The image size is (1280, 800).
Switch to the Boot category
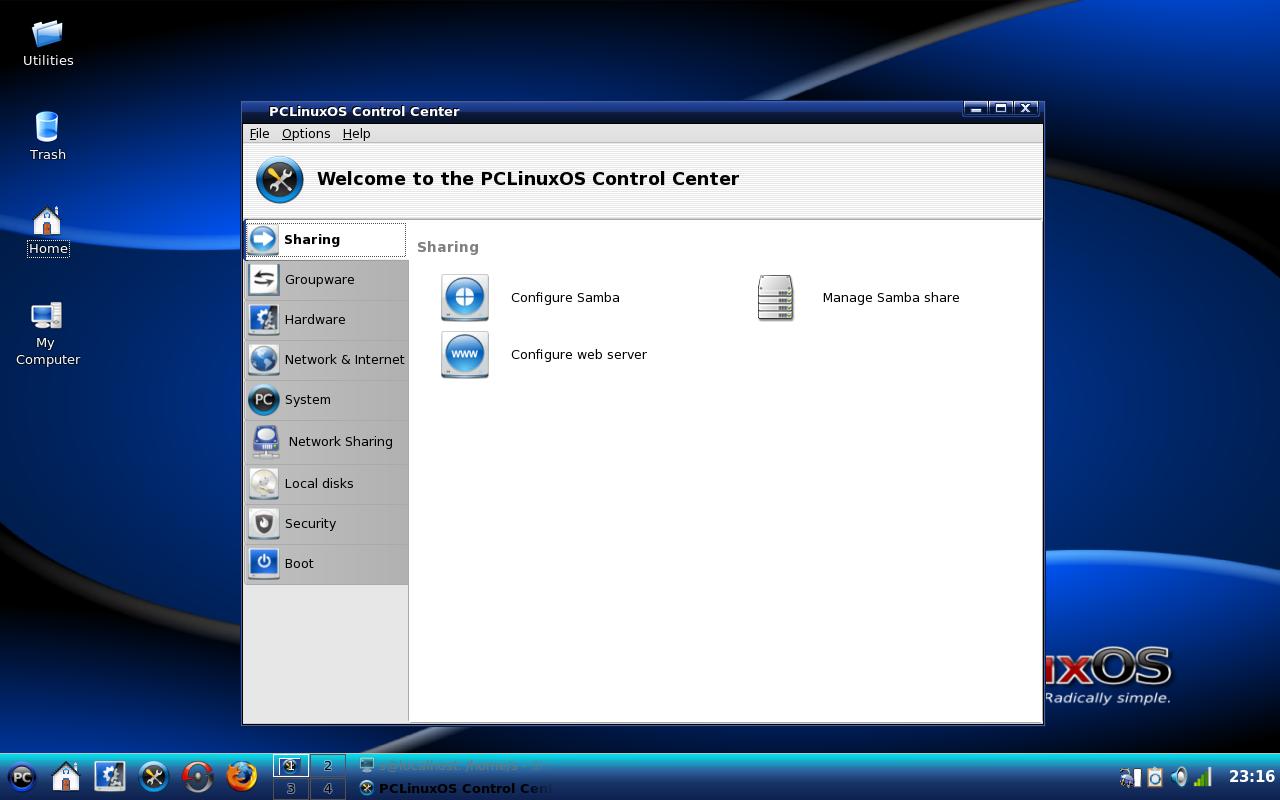tap(326, 563)
